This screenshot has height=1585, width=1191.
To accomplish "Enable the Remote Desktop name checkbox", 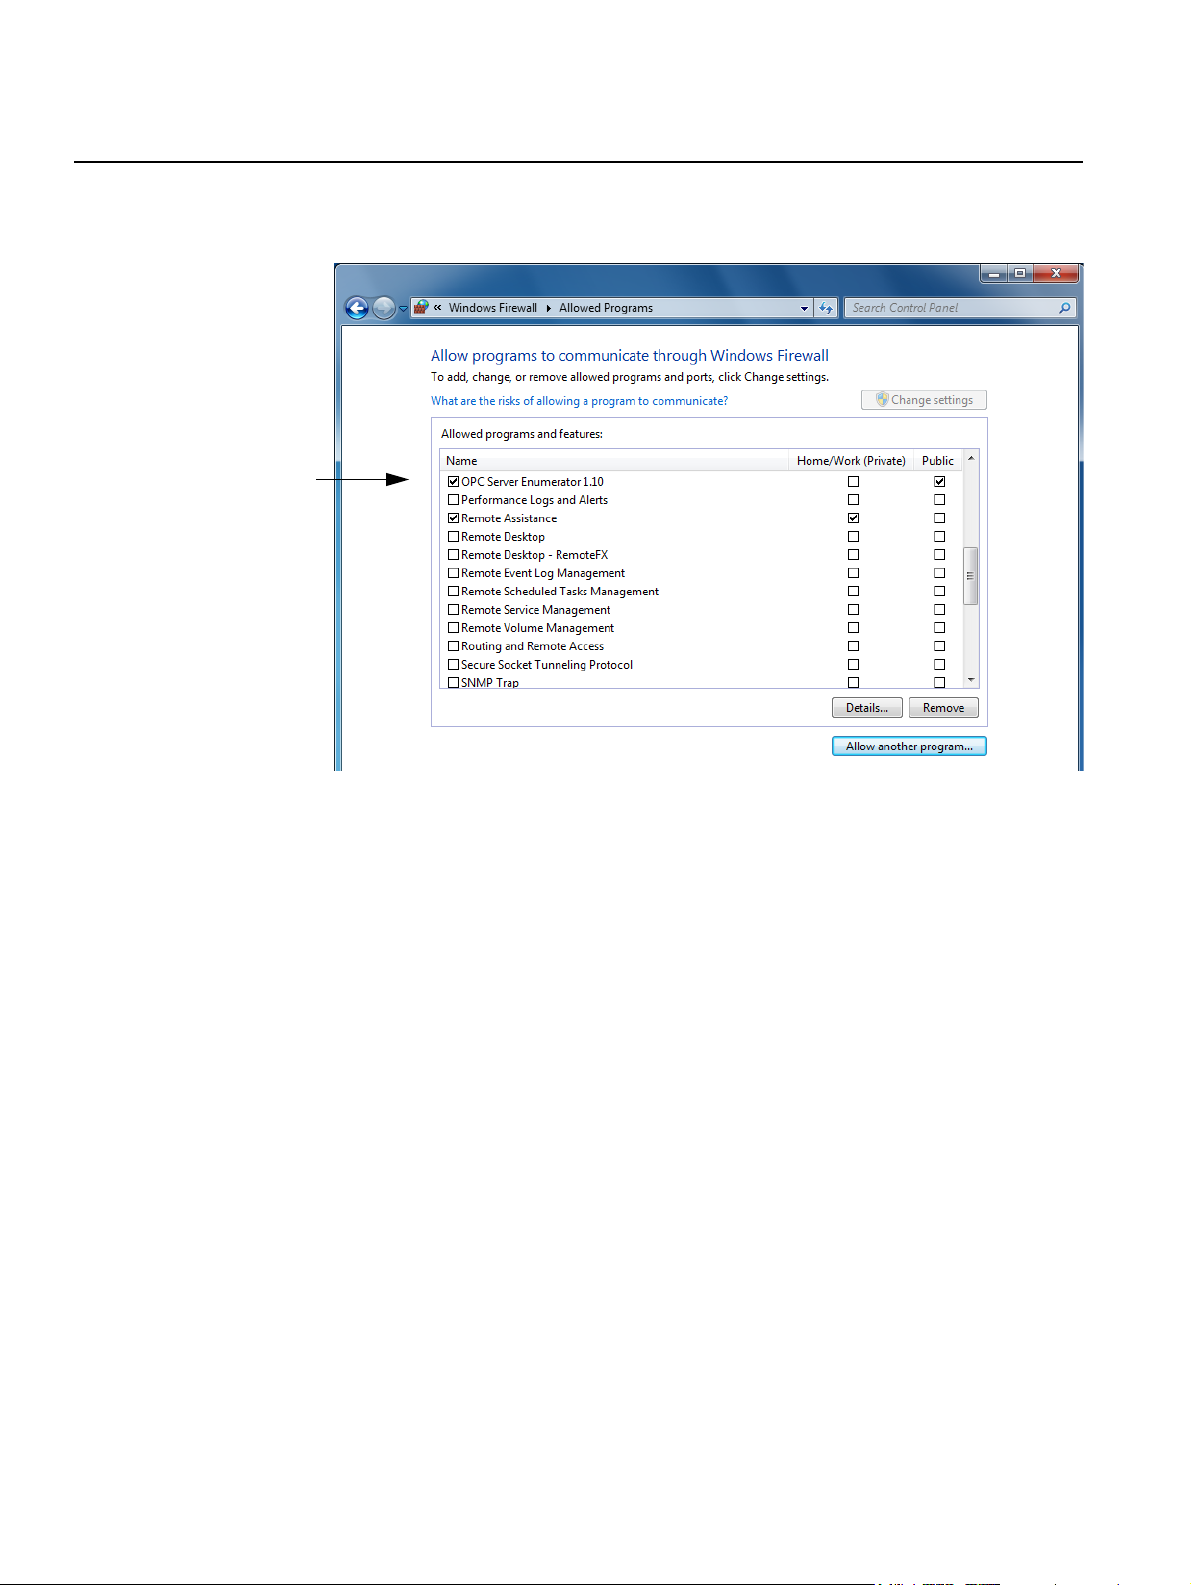I will 454,537.
